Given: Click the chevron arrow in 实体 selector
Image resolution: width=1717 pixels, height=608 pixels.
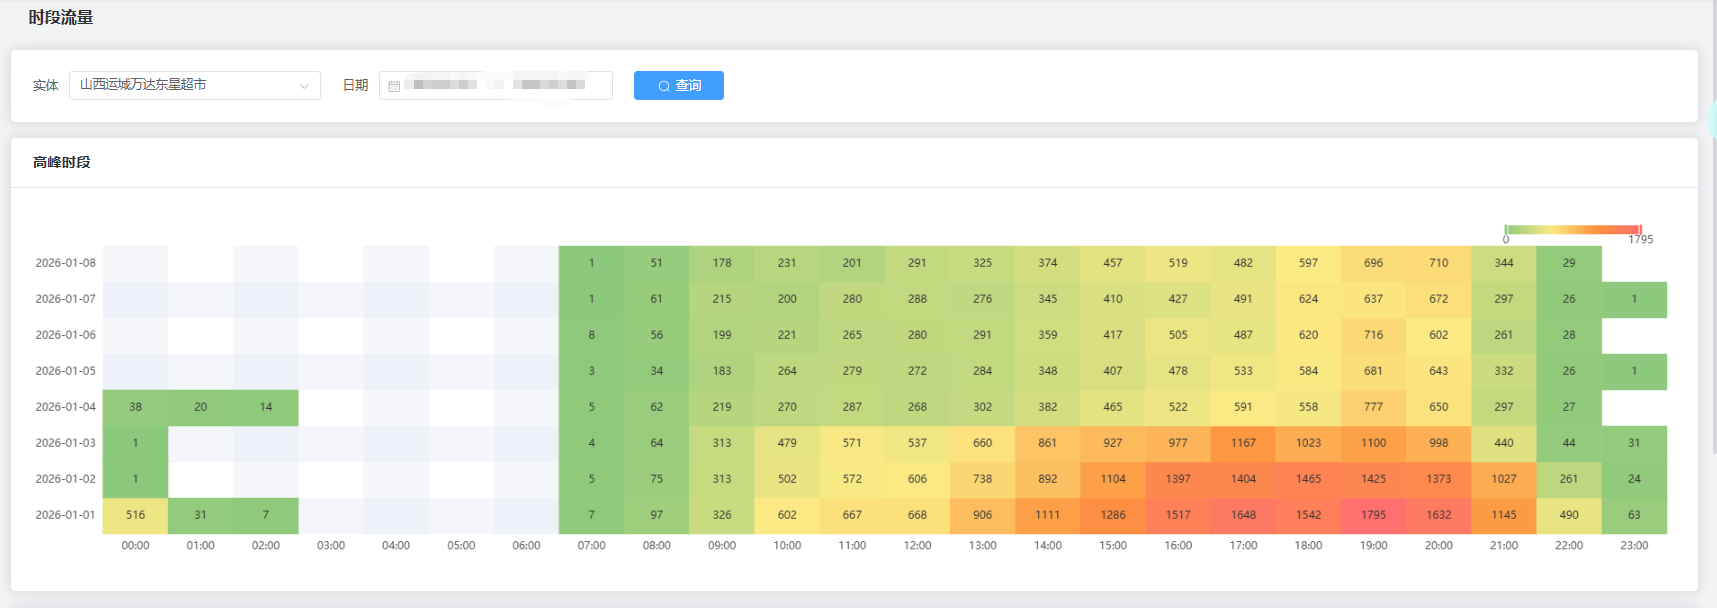Looking at the screenshot, I should 304,86.
